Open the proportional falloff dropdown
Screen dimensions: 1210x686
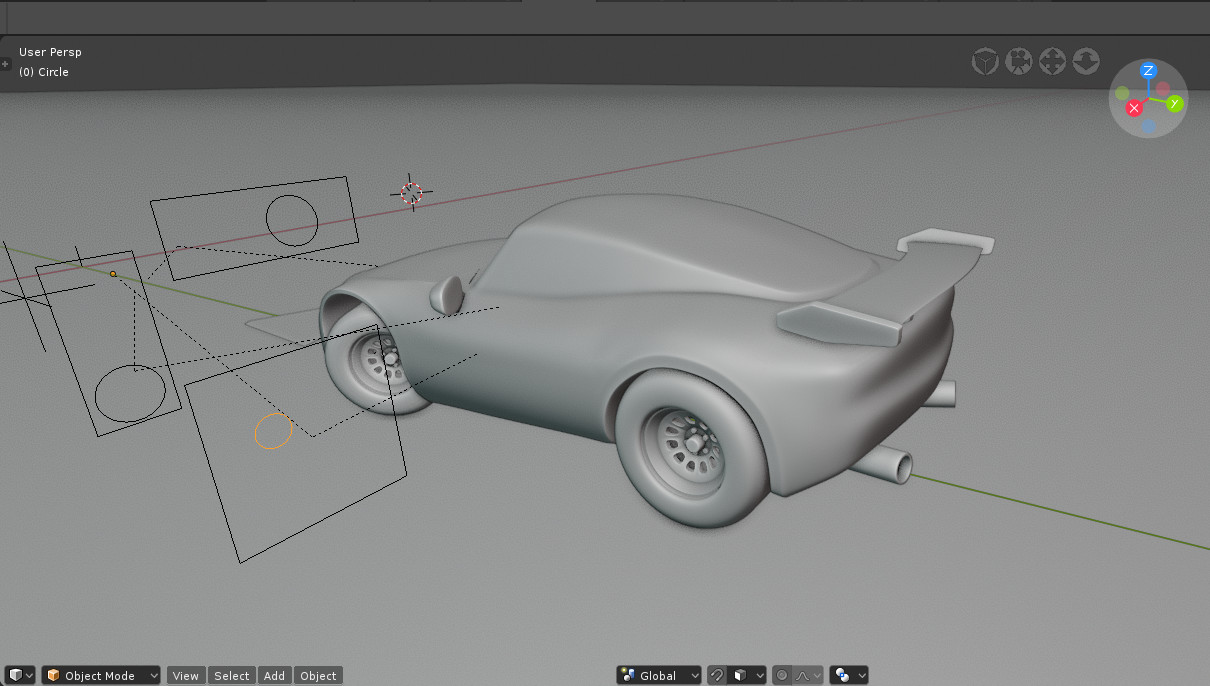click(x=809, y=676)
